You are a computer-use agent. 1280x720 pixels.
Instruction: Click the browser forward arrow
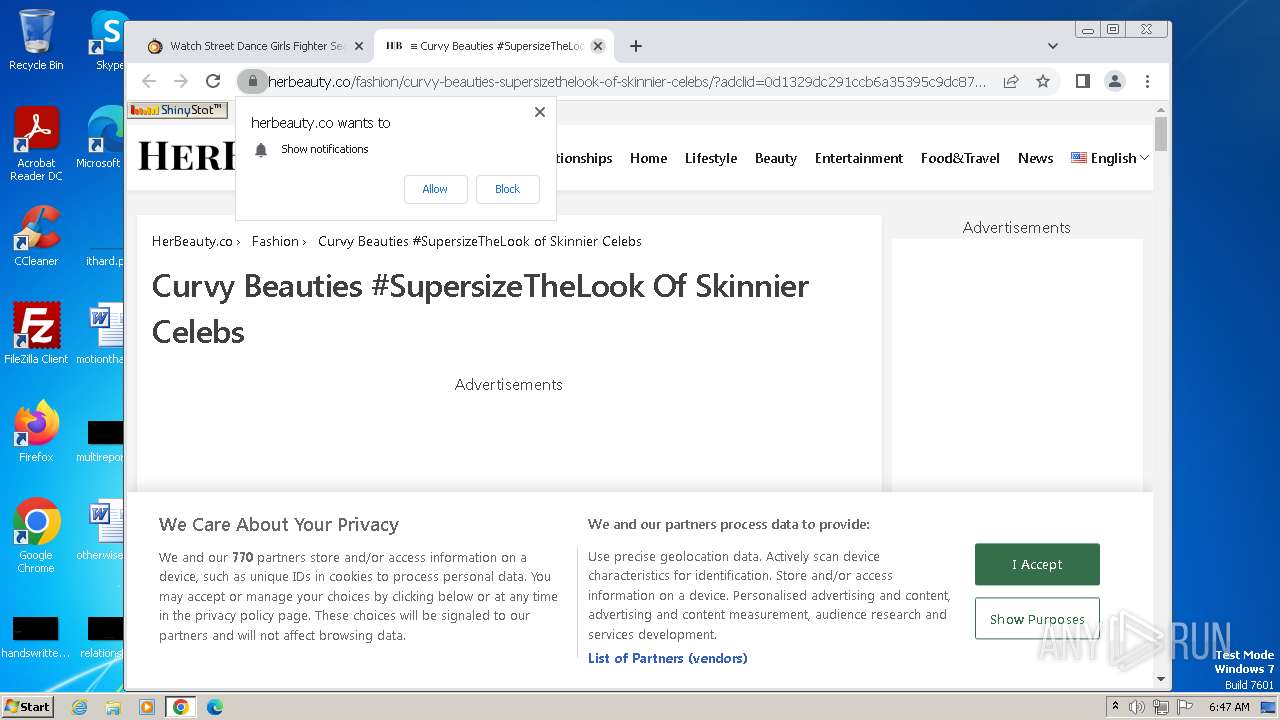coord(181,81)
